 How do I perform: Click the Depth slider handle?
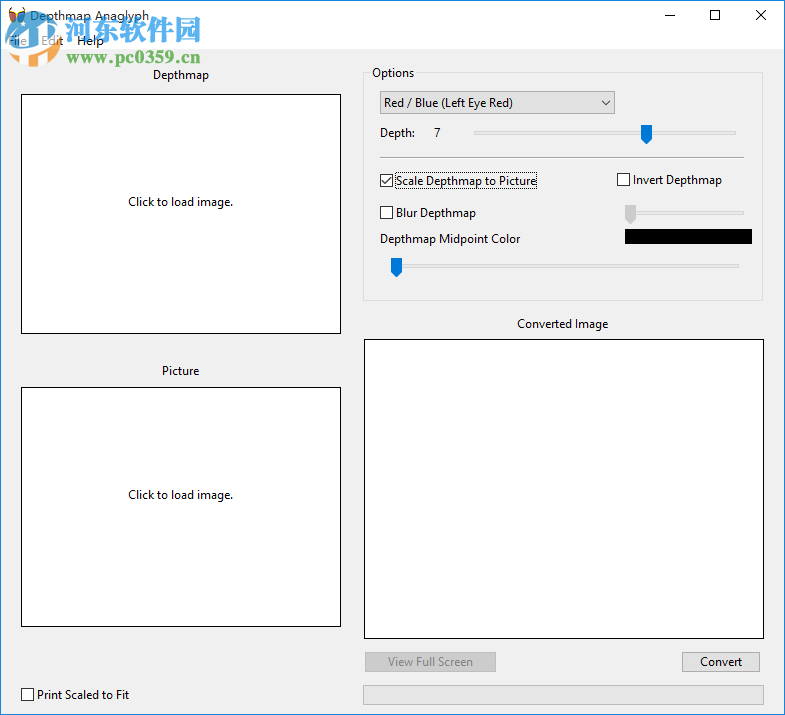click(646, 134)
